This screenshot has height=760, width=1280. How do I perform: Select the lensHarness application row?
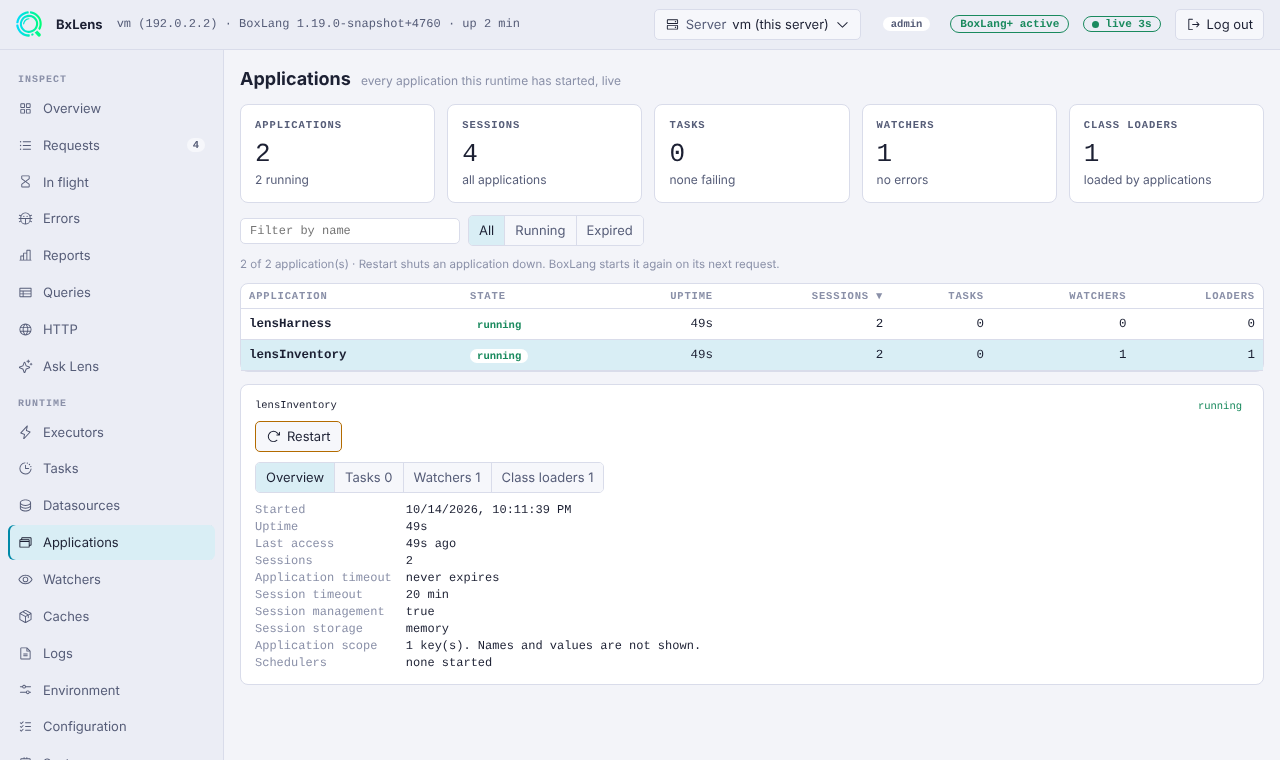pyautogui.click(x=752, y=324)
